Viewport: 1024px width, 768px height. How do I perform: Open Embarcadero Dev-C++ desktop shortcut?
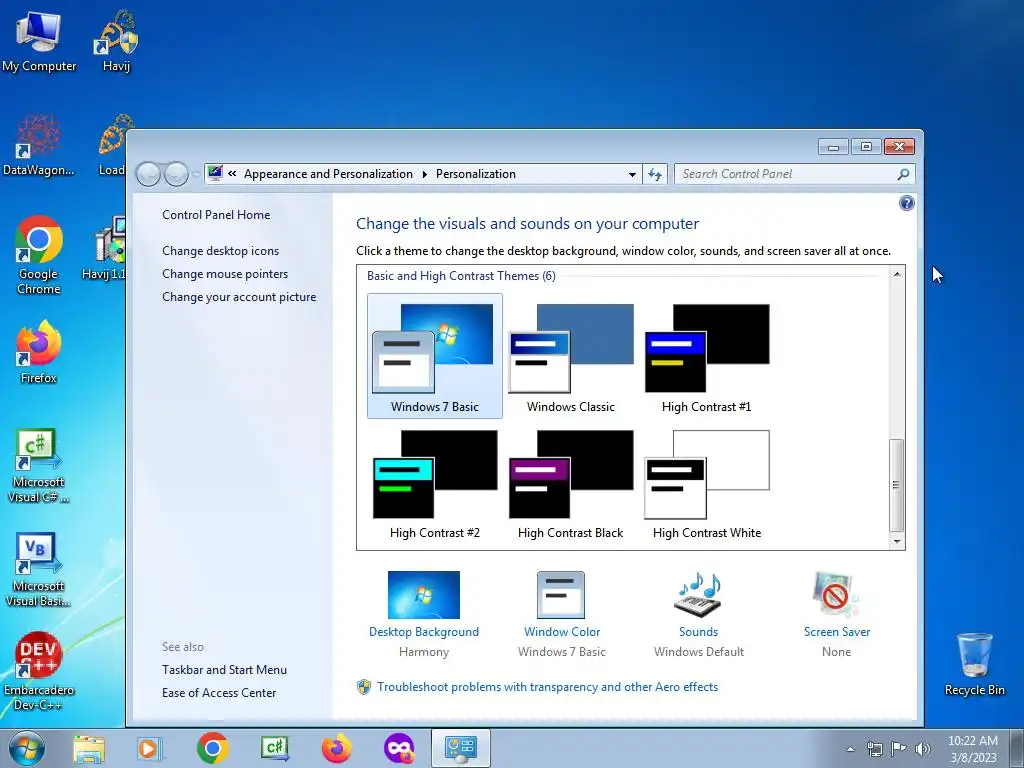tap(39, 672)
